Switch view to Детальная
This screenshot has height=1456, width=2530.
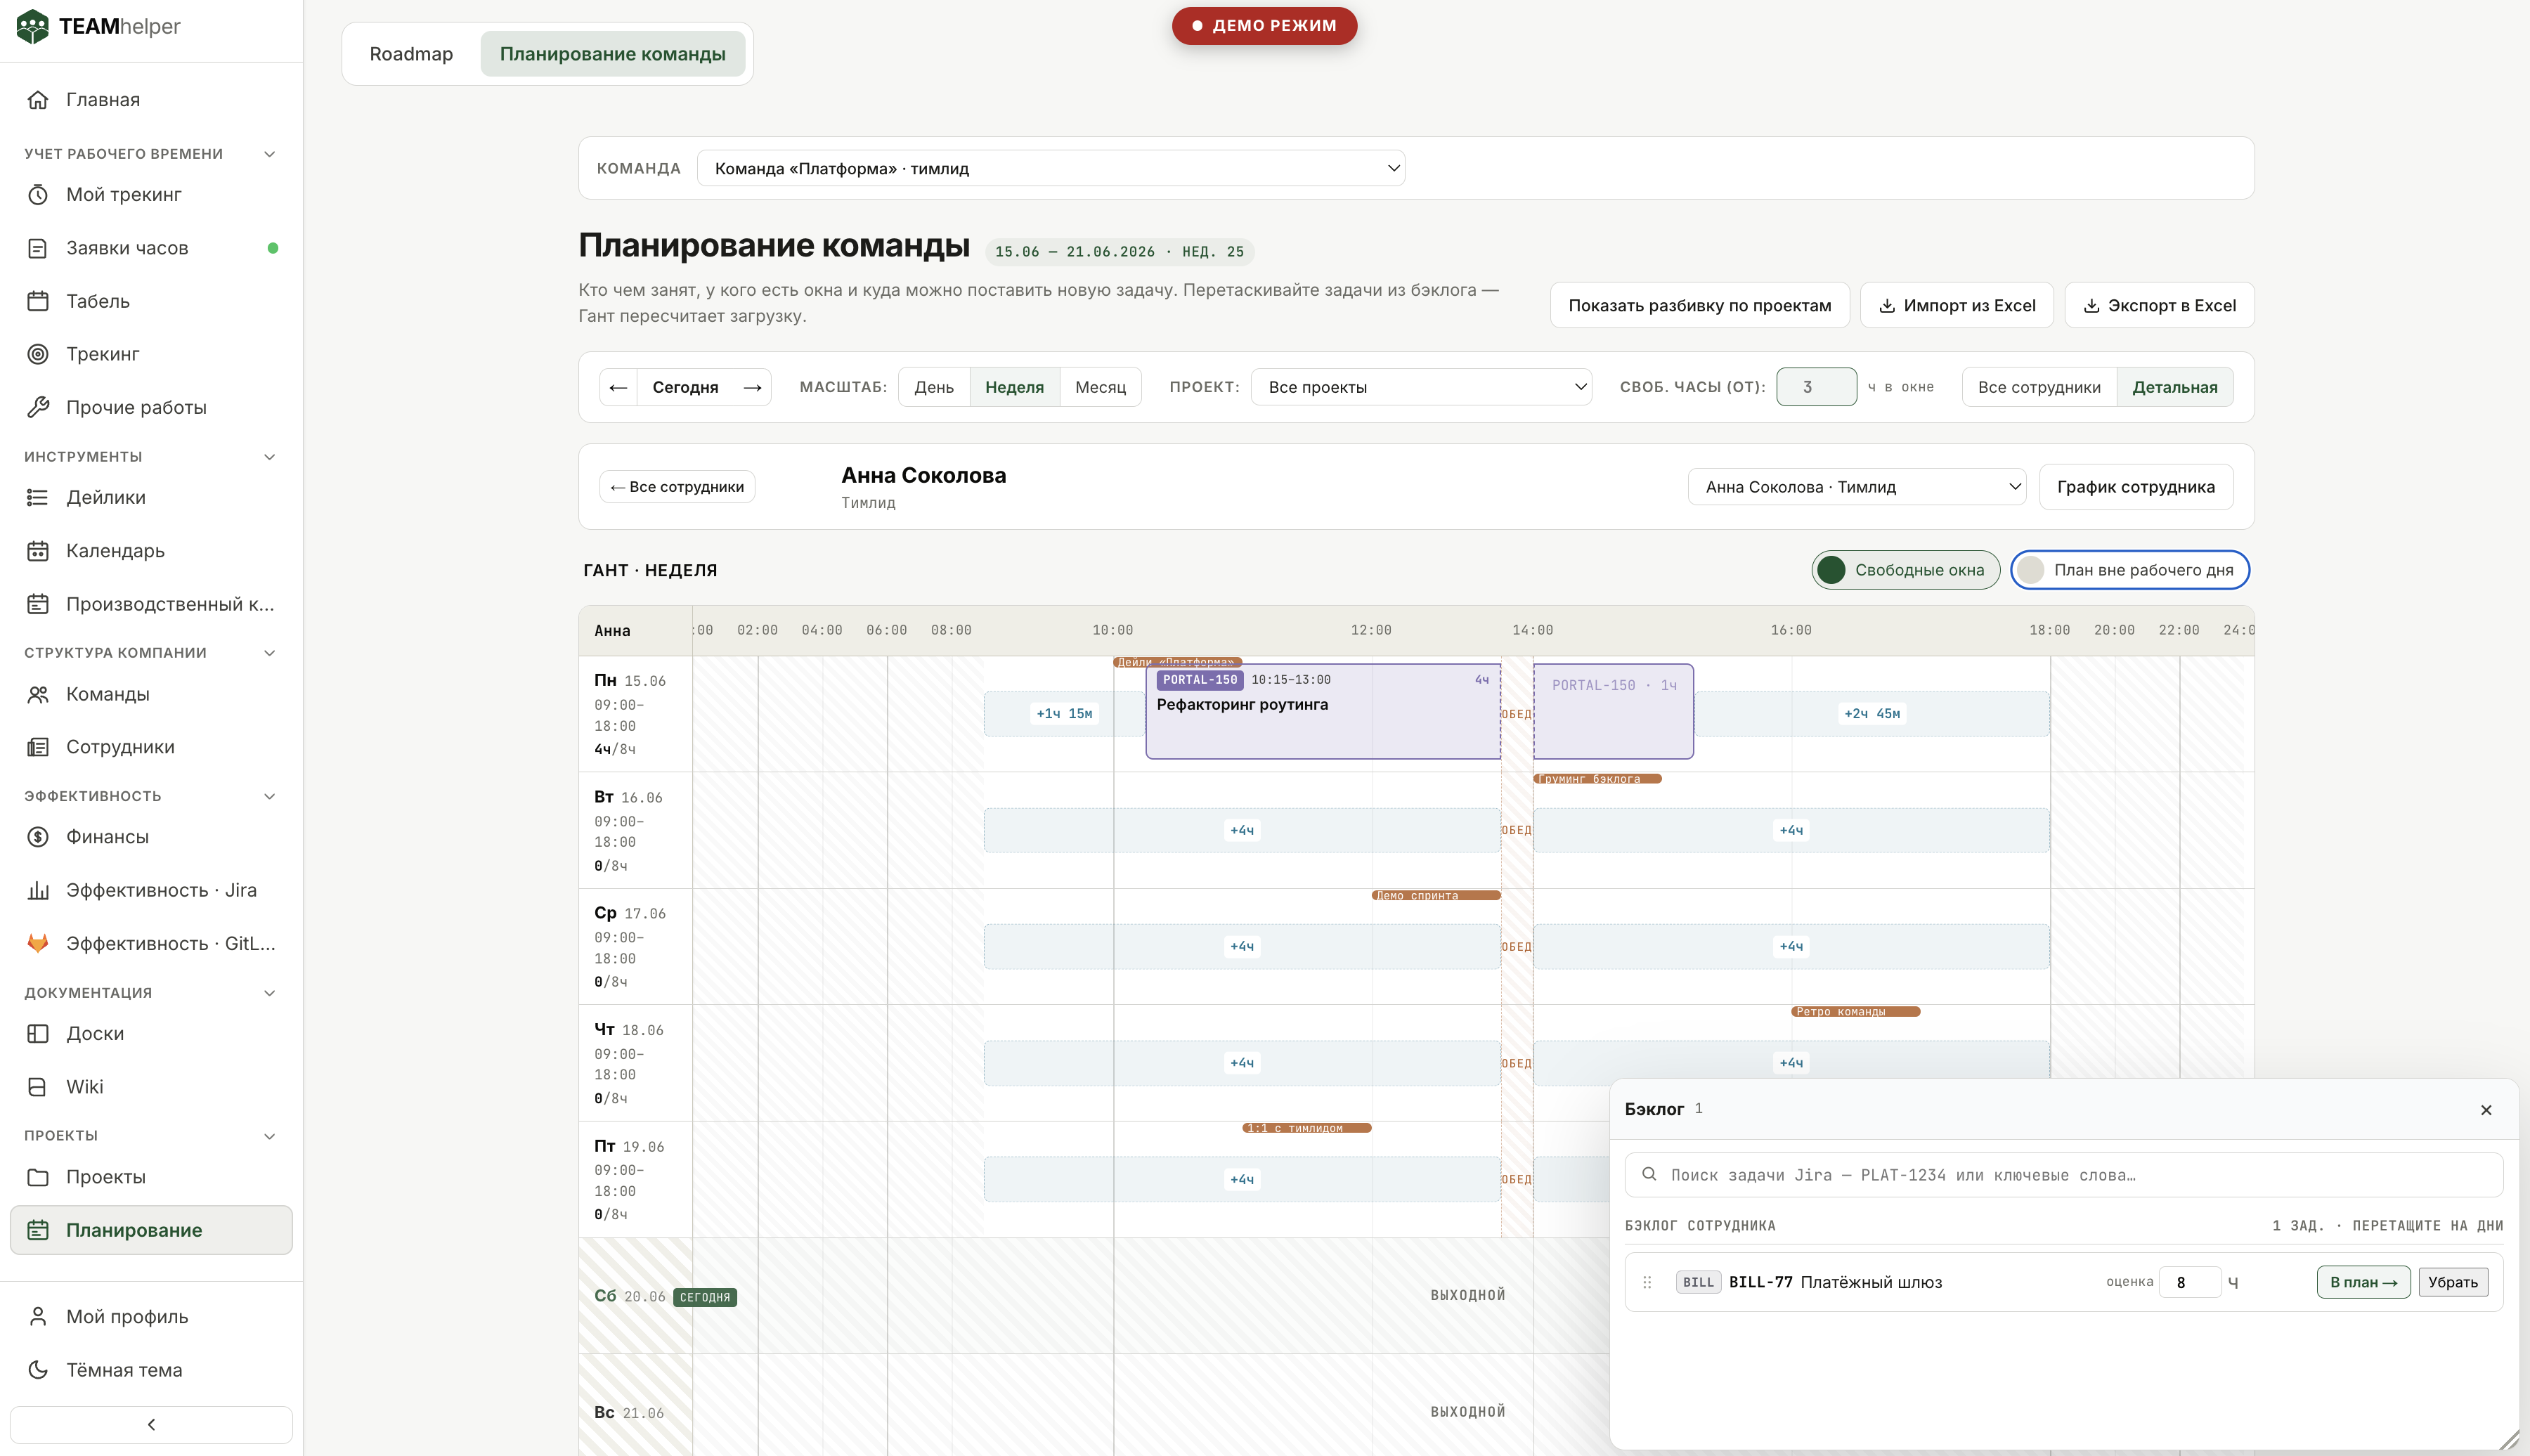pyautogui.click(x=2174, y=387)
